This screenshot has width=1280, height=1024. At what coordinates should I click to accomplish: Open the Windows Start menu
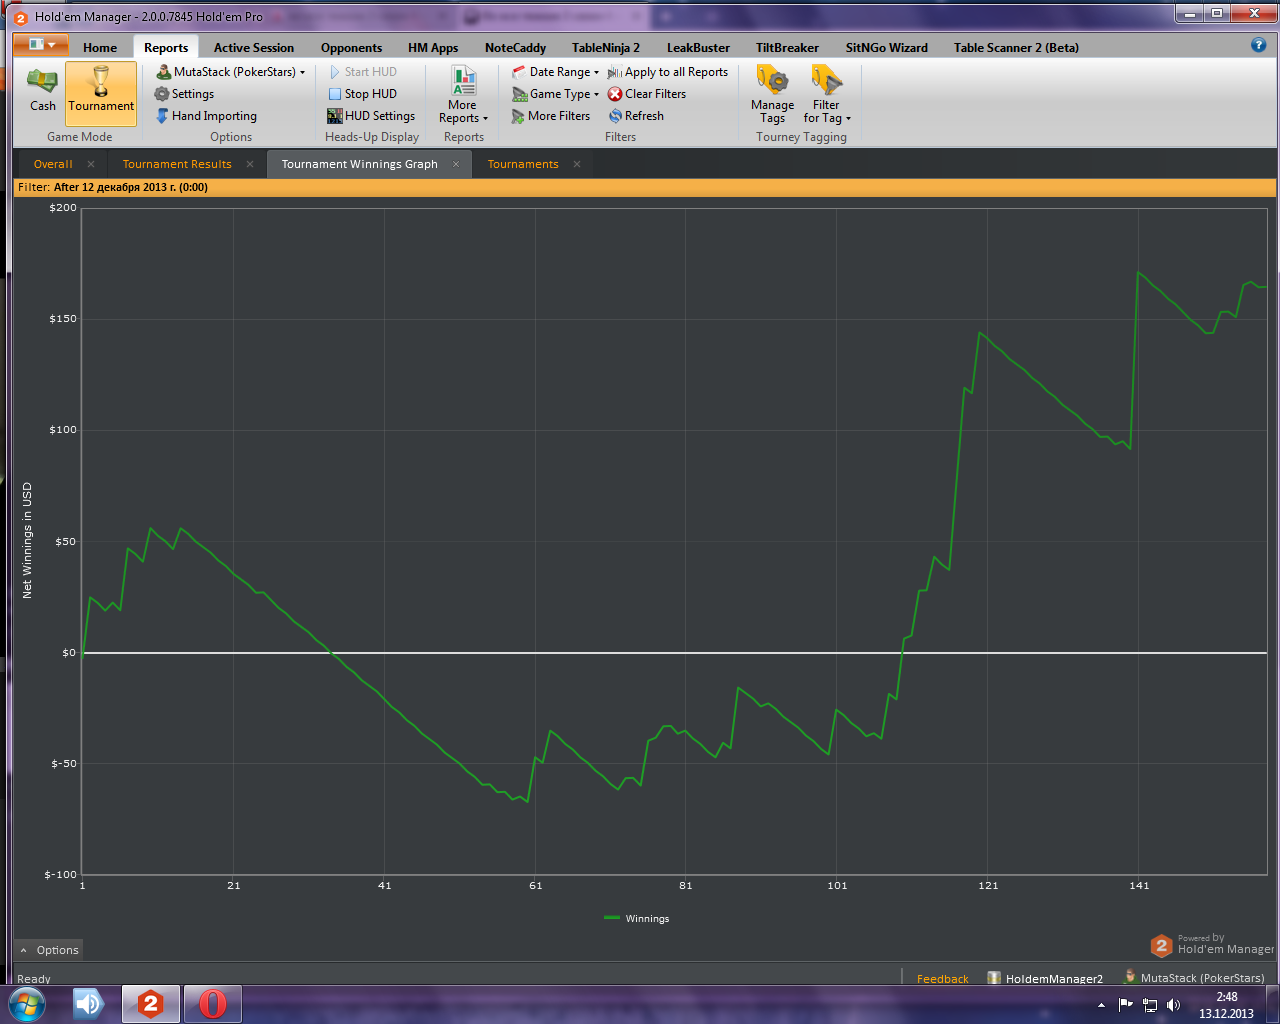(27, 1004)
